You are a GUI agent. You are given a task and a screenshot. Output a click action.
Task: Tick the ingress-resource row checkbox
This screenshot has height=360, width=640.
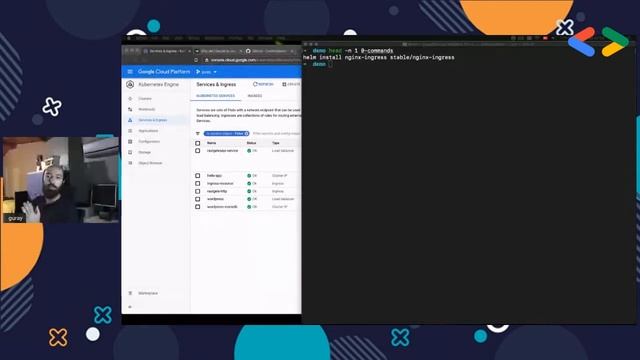(198, 183)
